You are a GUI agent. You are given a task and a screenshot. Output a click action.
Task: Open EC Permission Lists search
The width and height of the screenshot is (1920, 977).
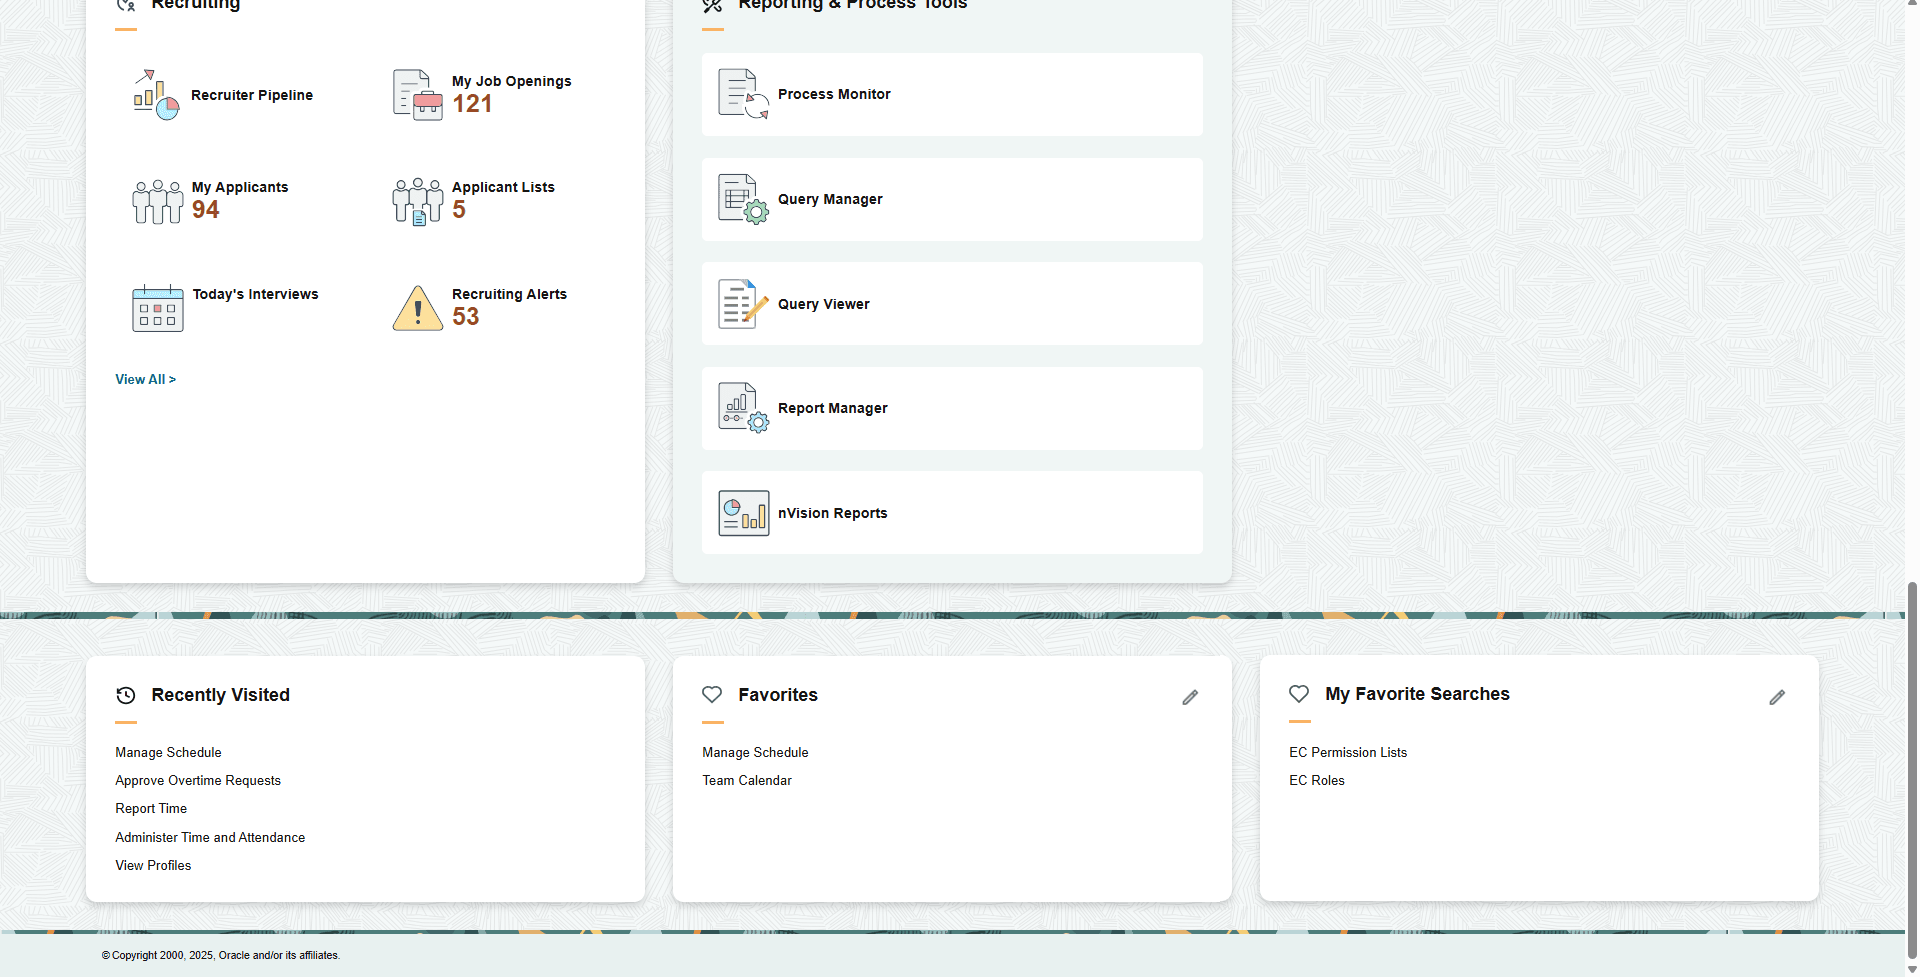pyautogui.click(x=1348, y=752)
